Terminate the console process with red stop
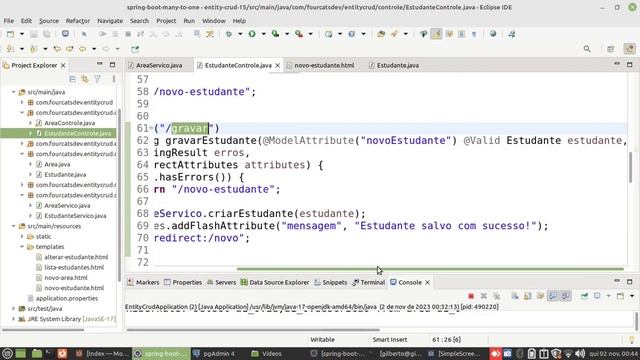Screen dimensions: 640x360 tap(471, 296)
